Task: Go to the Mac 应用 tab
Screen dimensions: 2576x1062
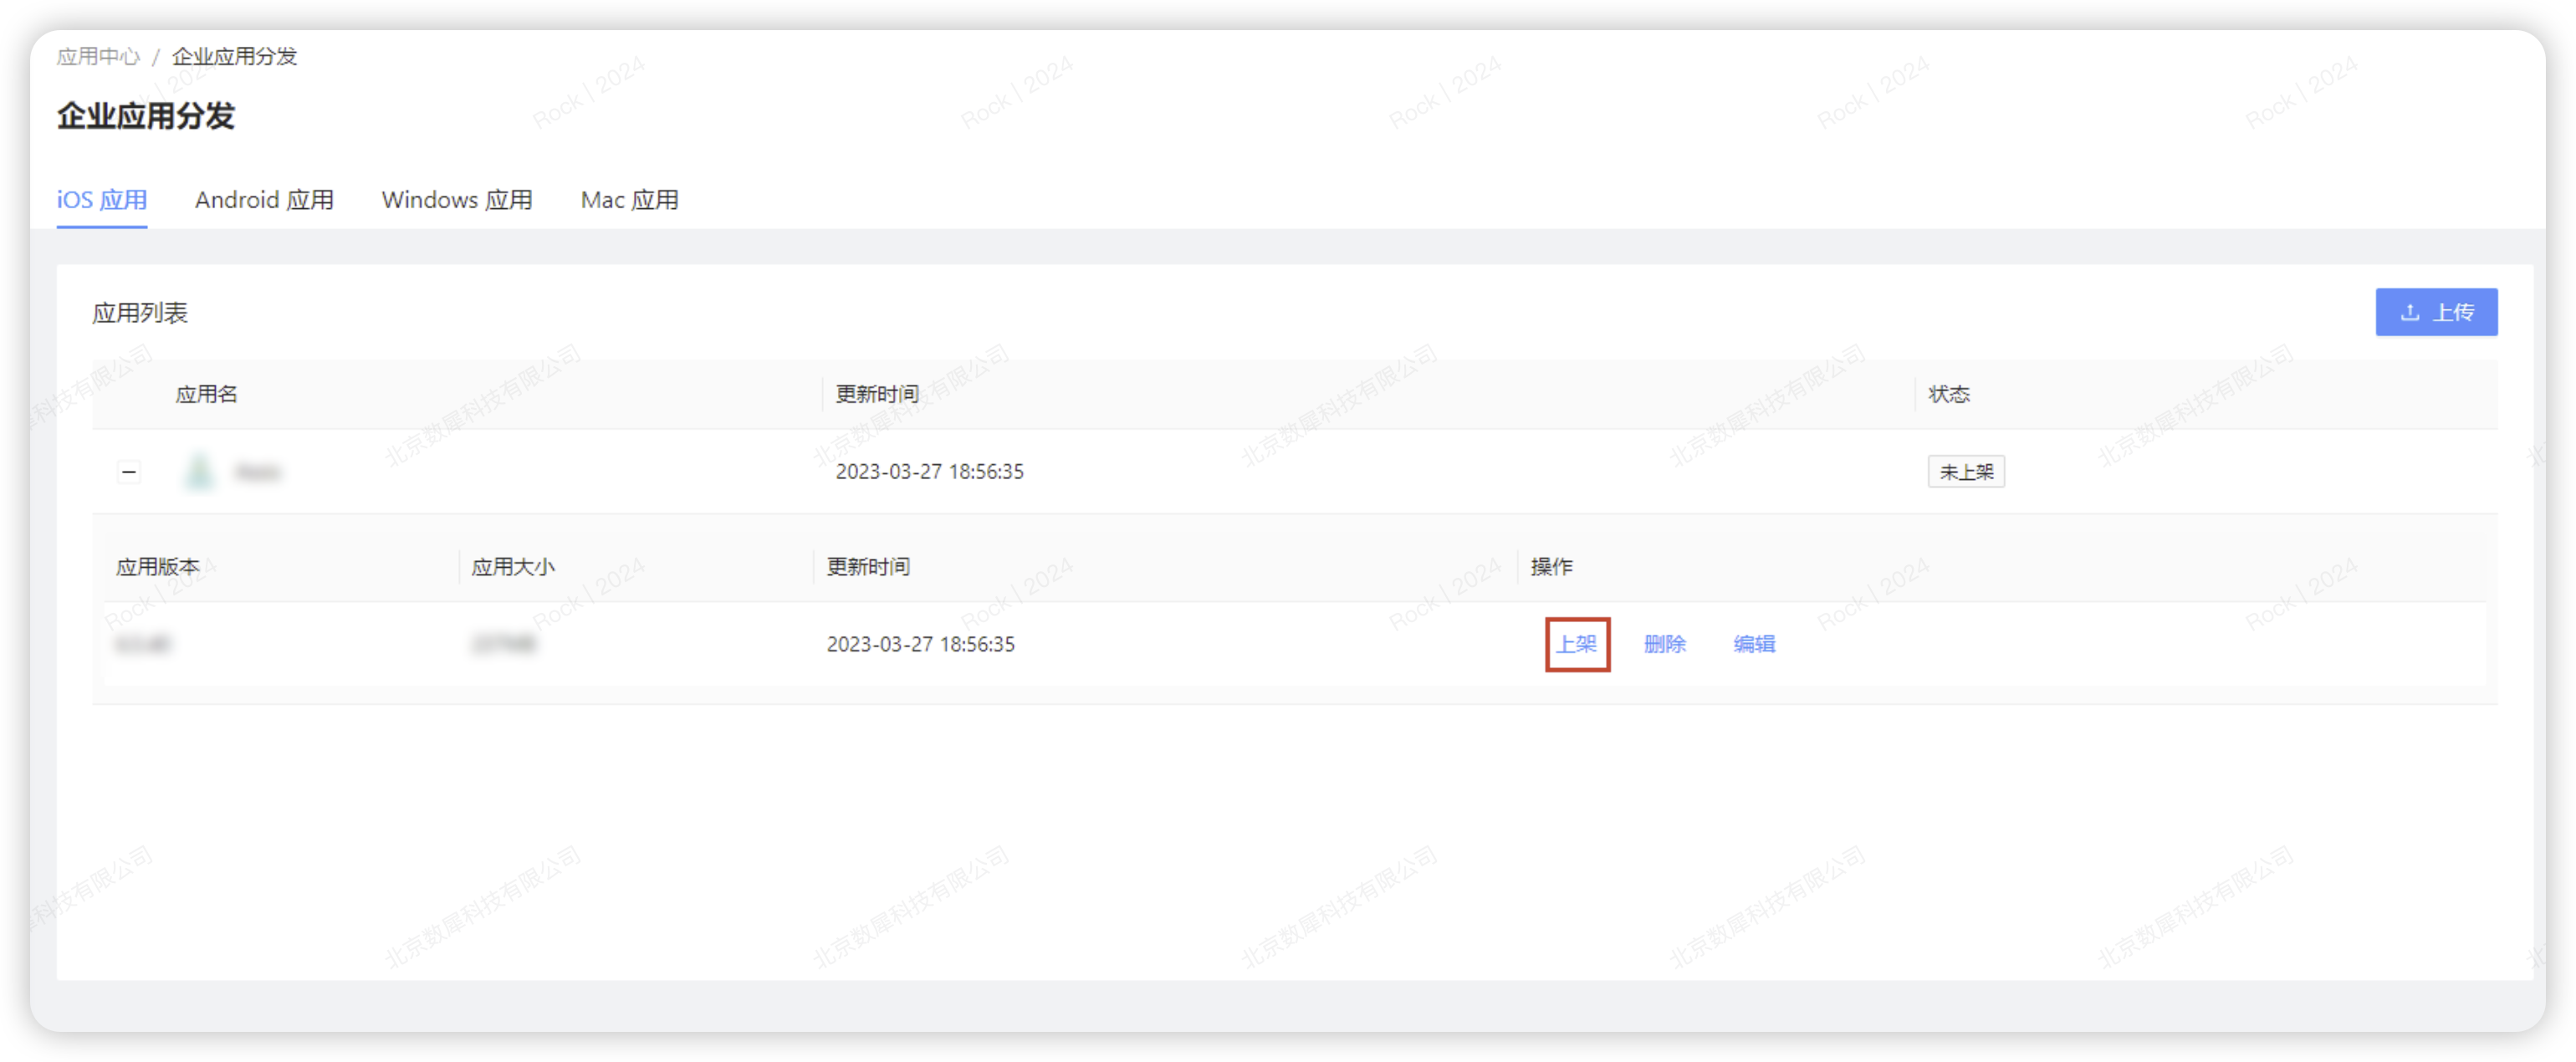Action: pyautogui.click(x=629, y=200)
